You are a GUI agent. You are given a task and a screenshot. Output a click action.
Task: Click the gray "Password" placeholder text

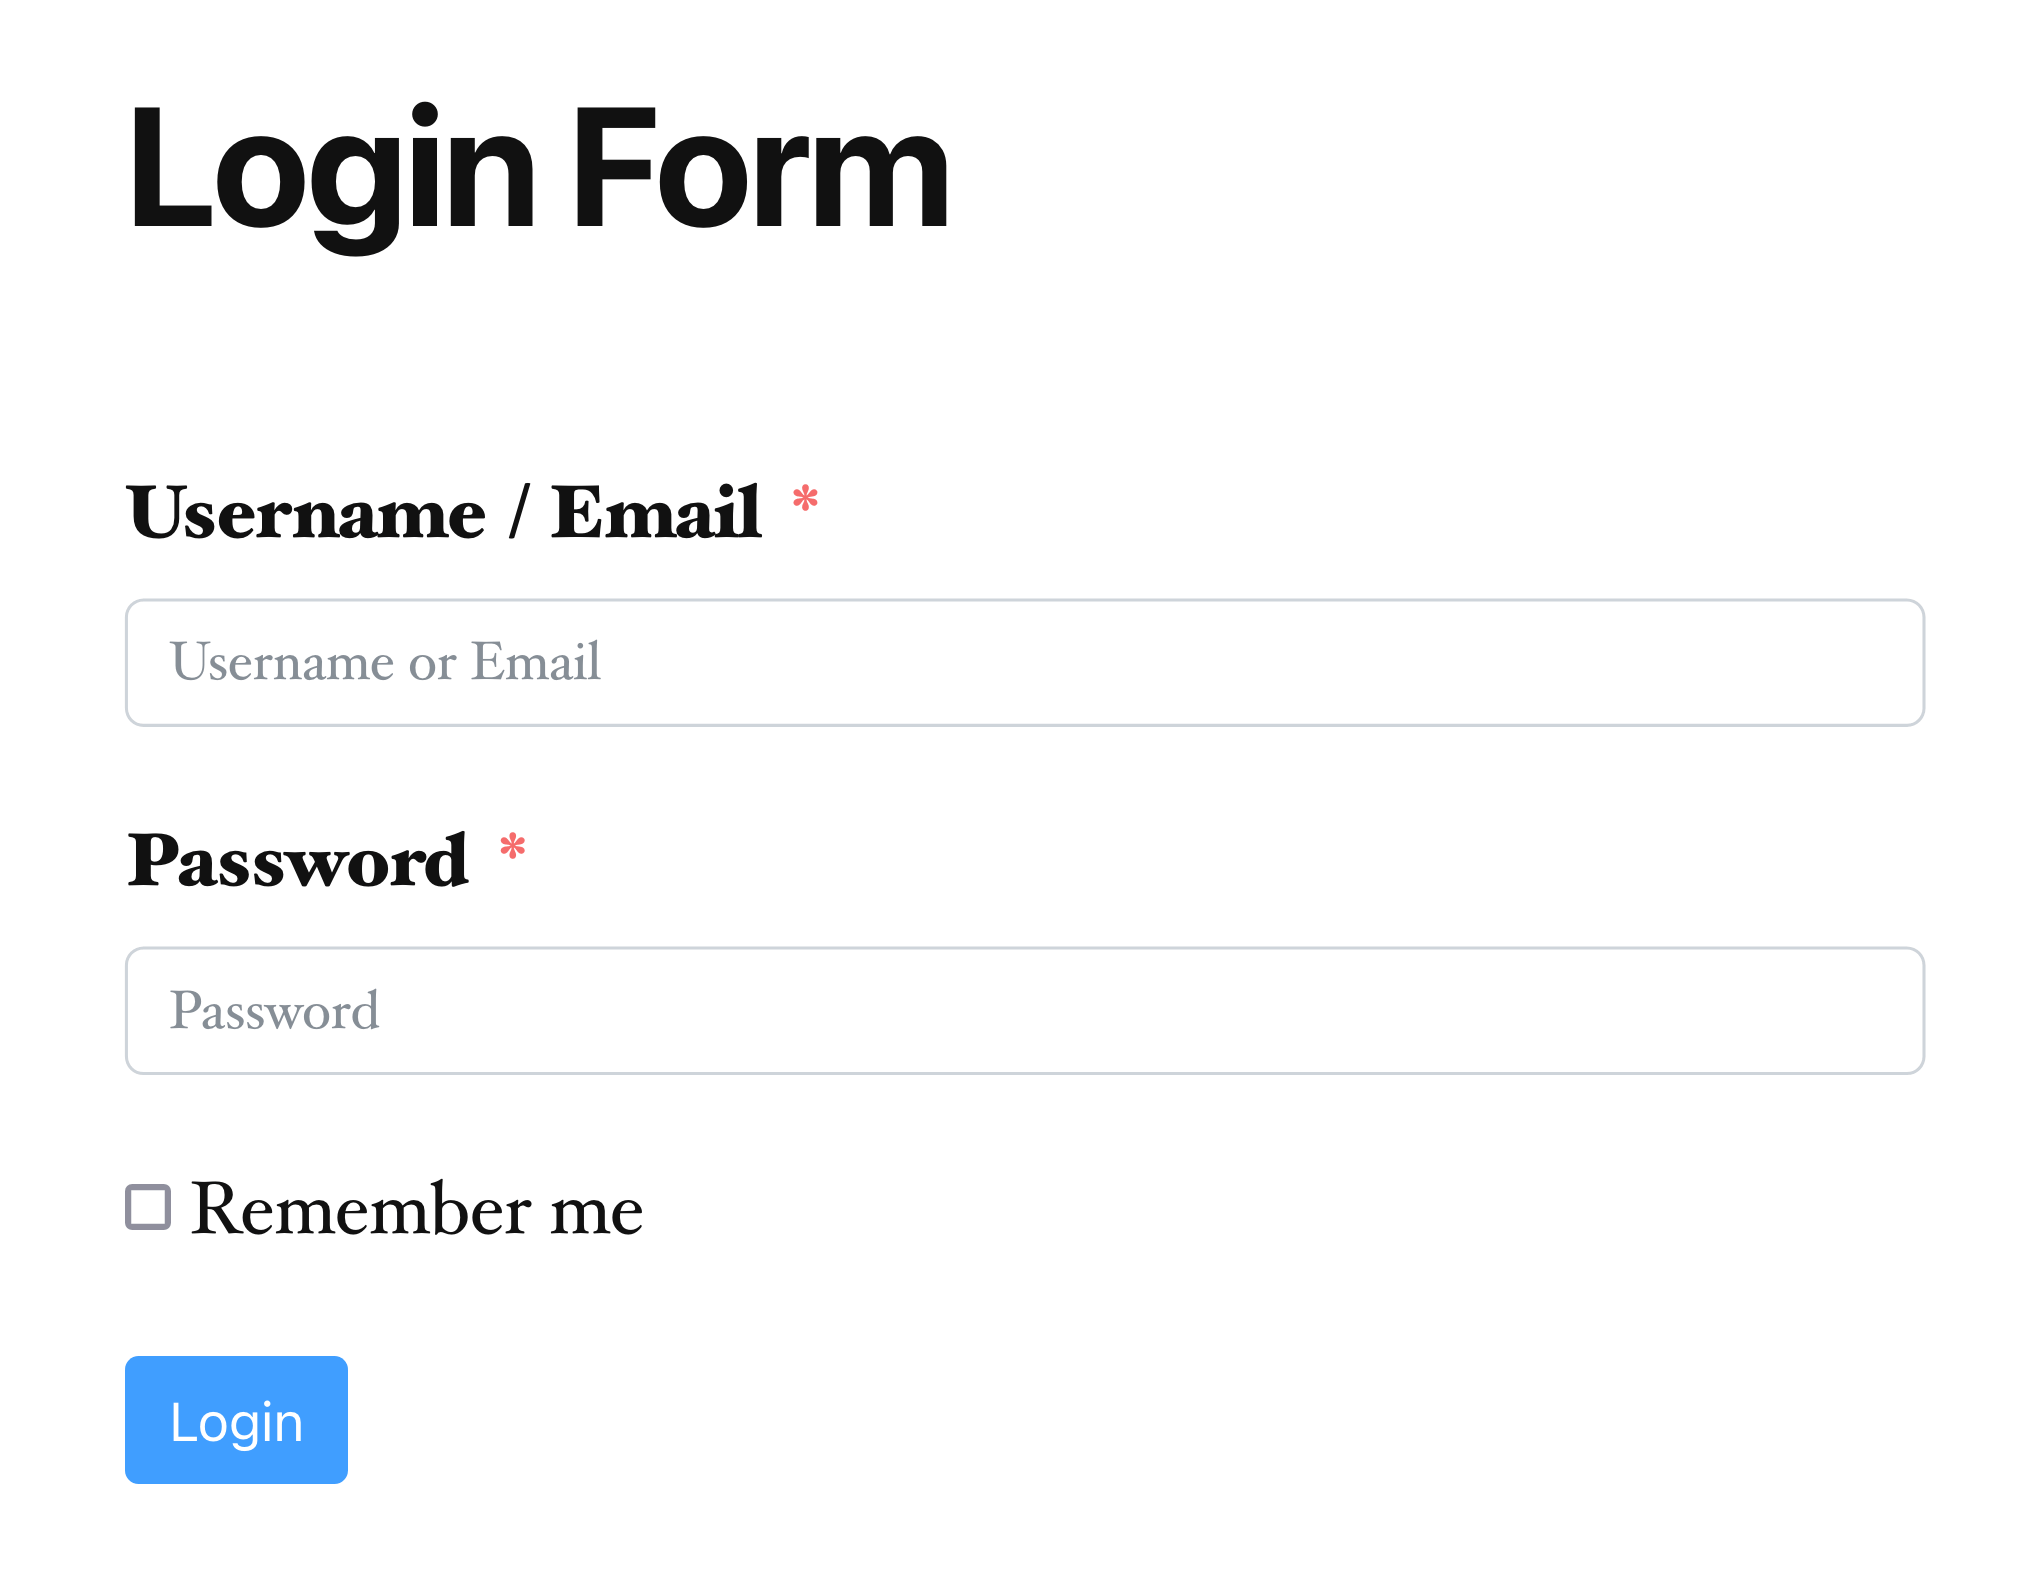pyautogui.click(x=275, y=1010)
